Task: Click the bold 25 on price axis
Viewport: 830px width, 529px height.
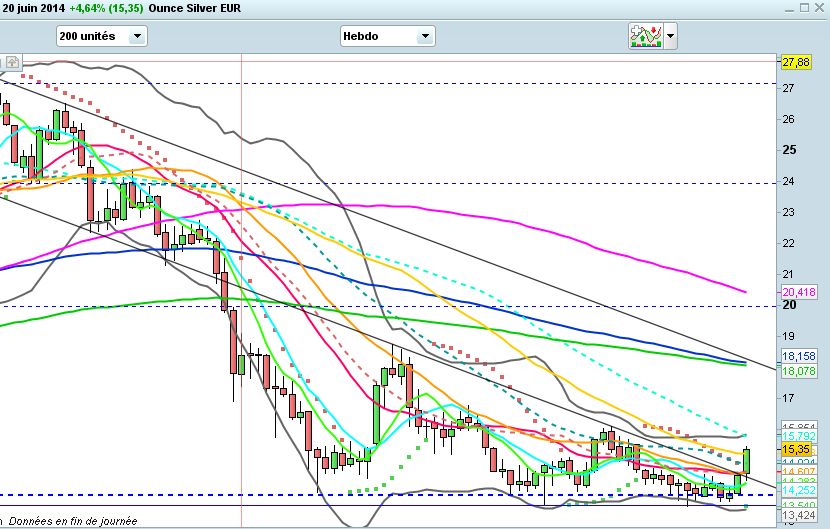Action: pos(789,150)
